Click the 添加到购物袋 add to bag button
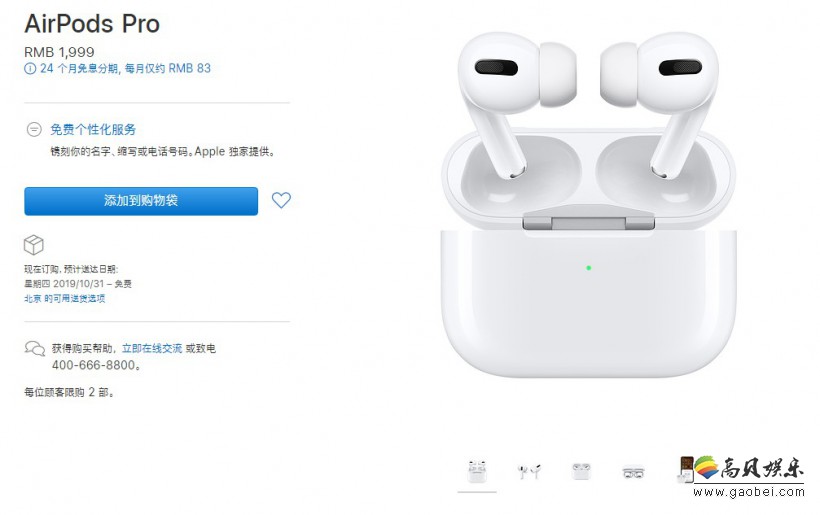820x515 pixels. pyautogui.click(x=141, y=201)
